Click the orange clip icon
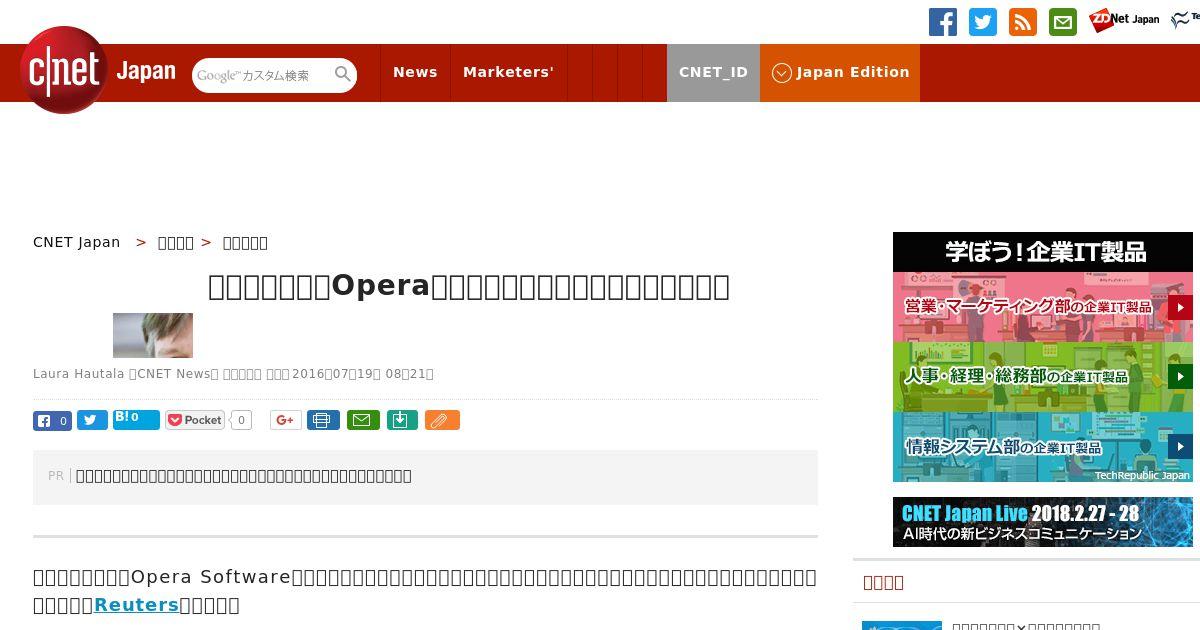 click(x=442, y=420)
